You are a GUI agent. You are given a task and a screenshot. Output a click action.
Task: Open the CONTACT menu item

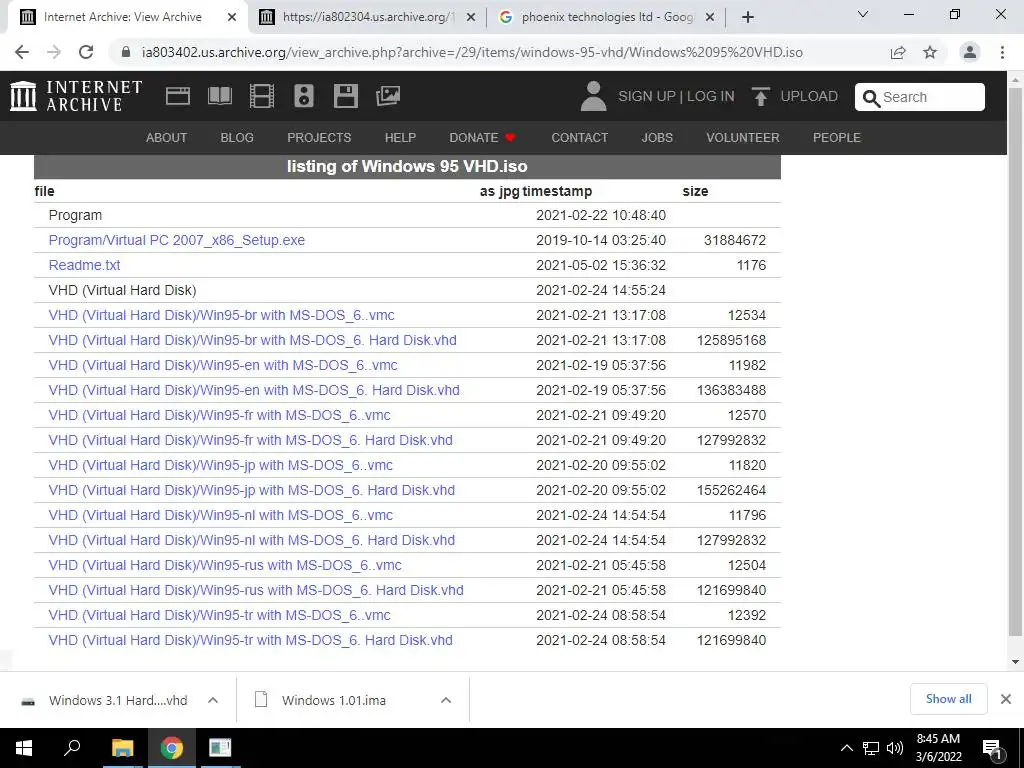579,138
